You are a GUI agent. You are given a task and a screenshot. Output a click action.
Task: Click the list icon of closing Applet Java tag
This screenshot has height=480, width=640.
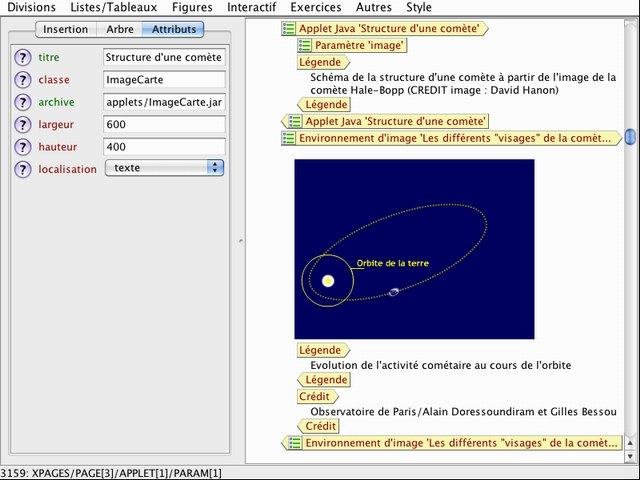(295, 121)
